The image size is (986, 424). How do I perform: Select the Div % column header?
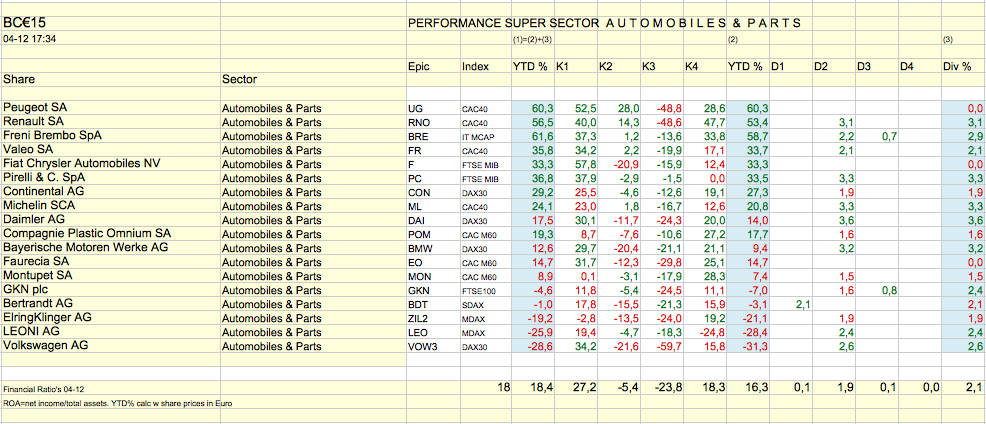tap(963, 66)
